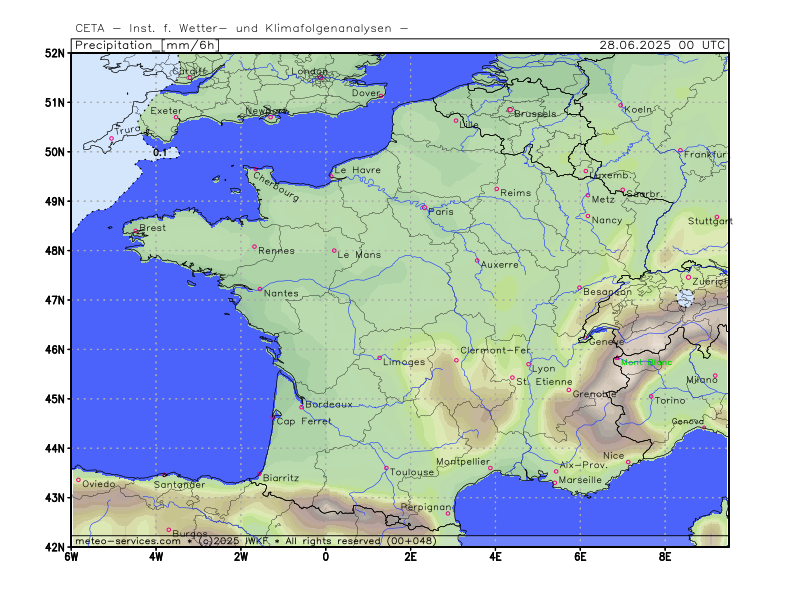Click the Brussels label
Viewport: 800px width, 600px height.
click(x=535, y=114)
